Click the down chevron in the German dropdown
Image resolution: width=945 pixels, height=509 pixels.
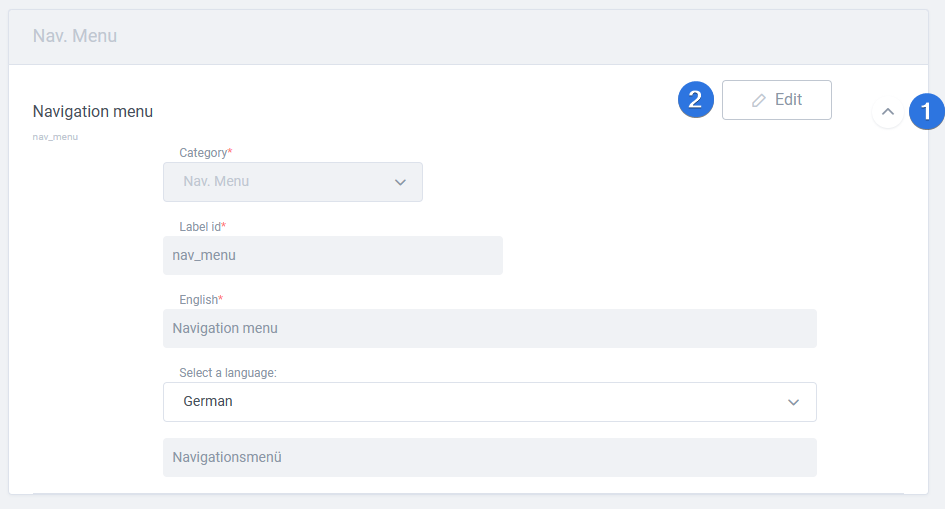[x=793, y=402]
